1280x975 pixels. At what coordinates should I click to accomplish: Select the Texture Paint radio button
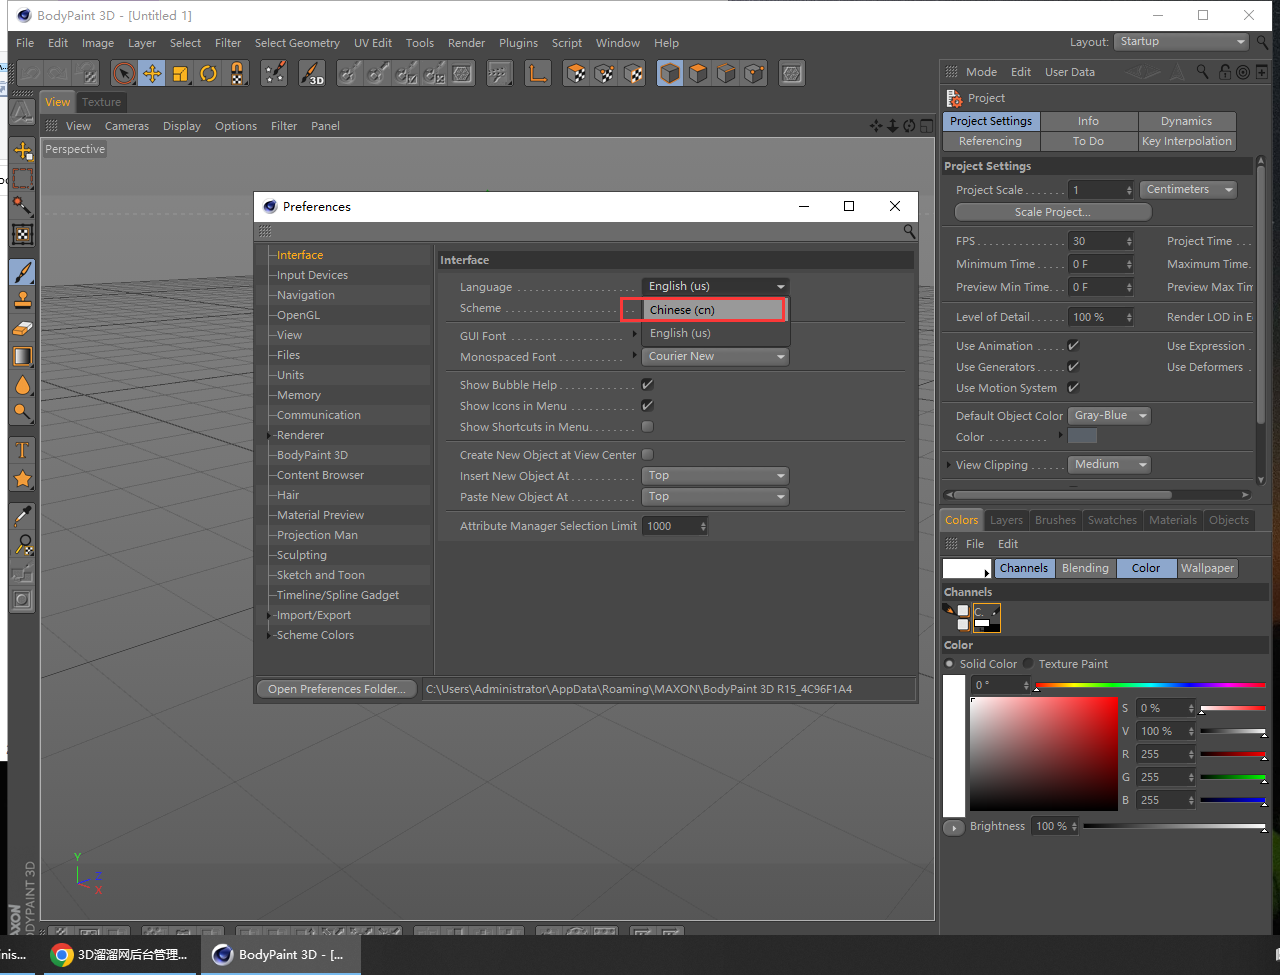pos(1028,664)
